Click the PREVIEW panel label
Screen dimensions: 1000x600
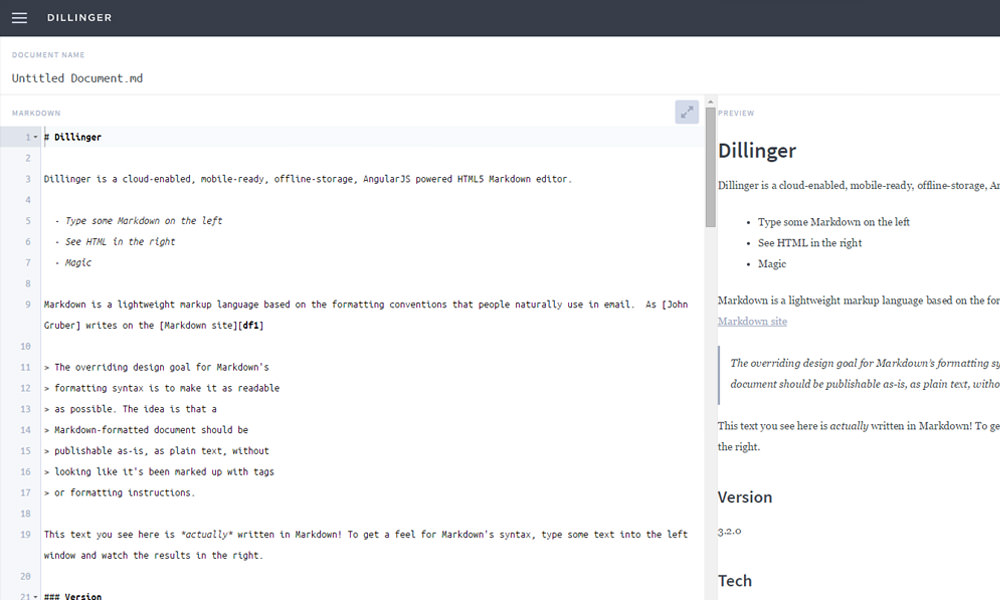point(736,113)
